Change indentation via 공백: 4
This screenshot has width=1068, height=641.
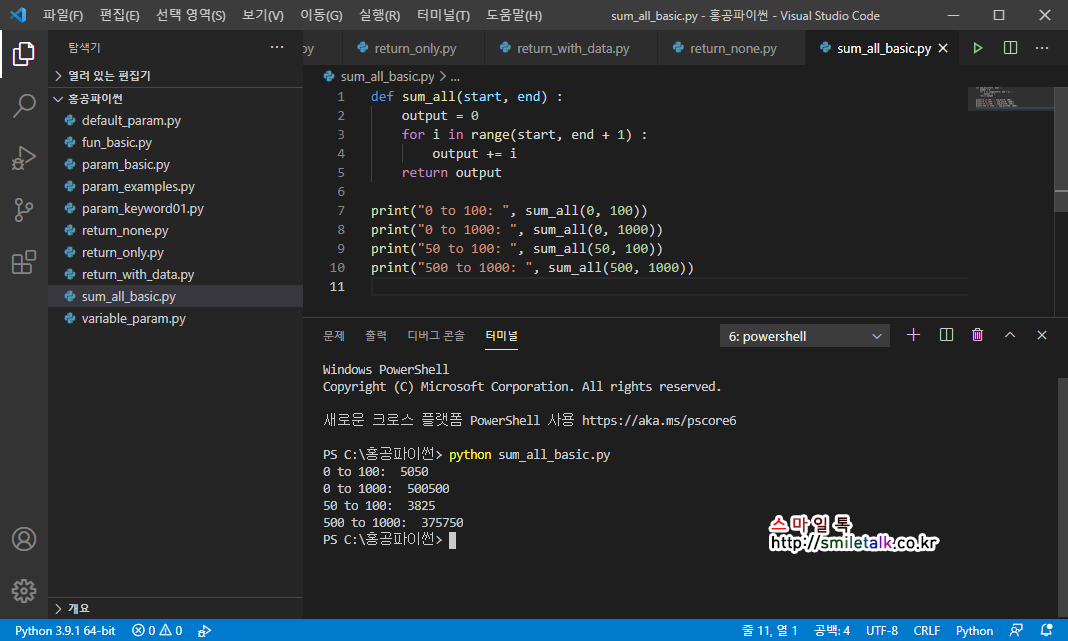pyautogui.click(x=832, y=631)
